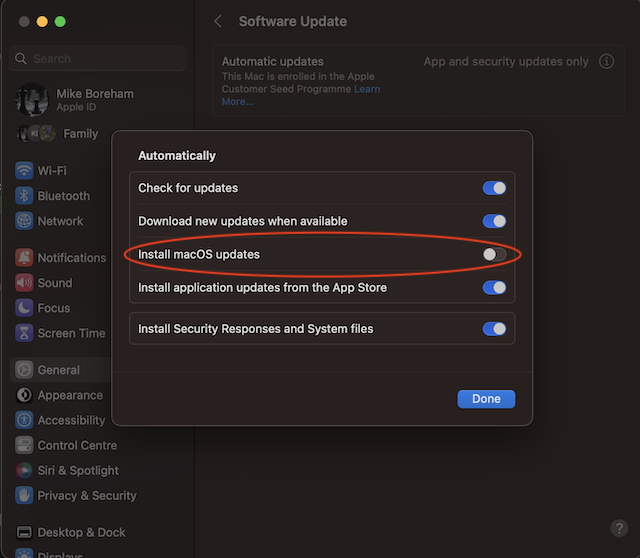Select the Bluetooth icon in sidebar

(24, 196)
